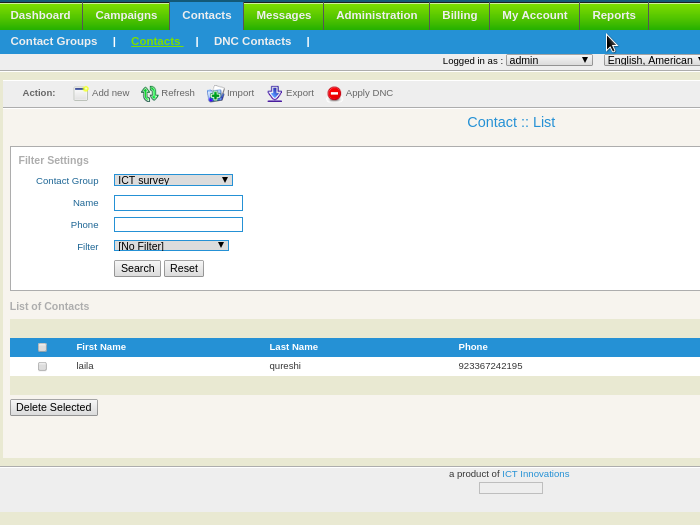
Task: Click the Add new contact icon
Action: (x=81, y=93)
